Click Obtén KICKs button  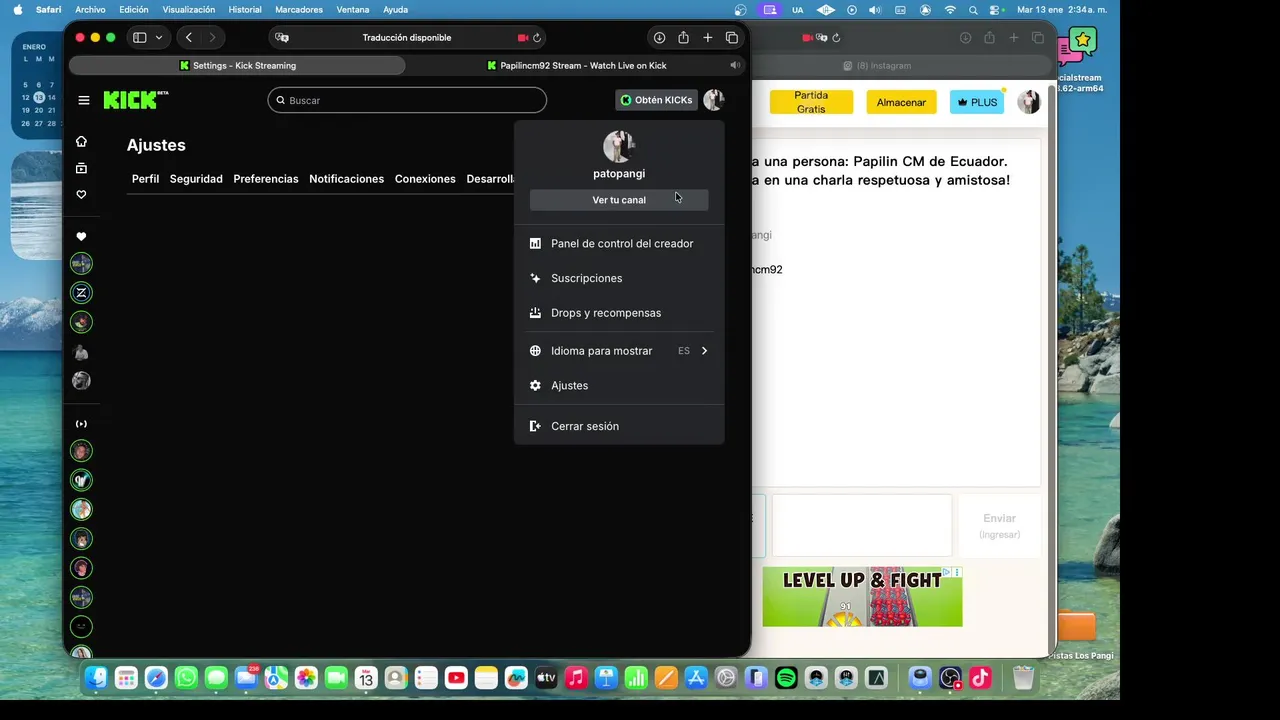pos(656,100)
